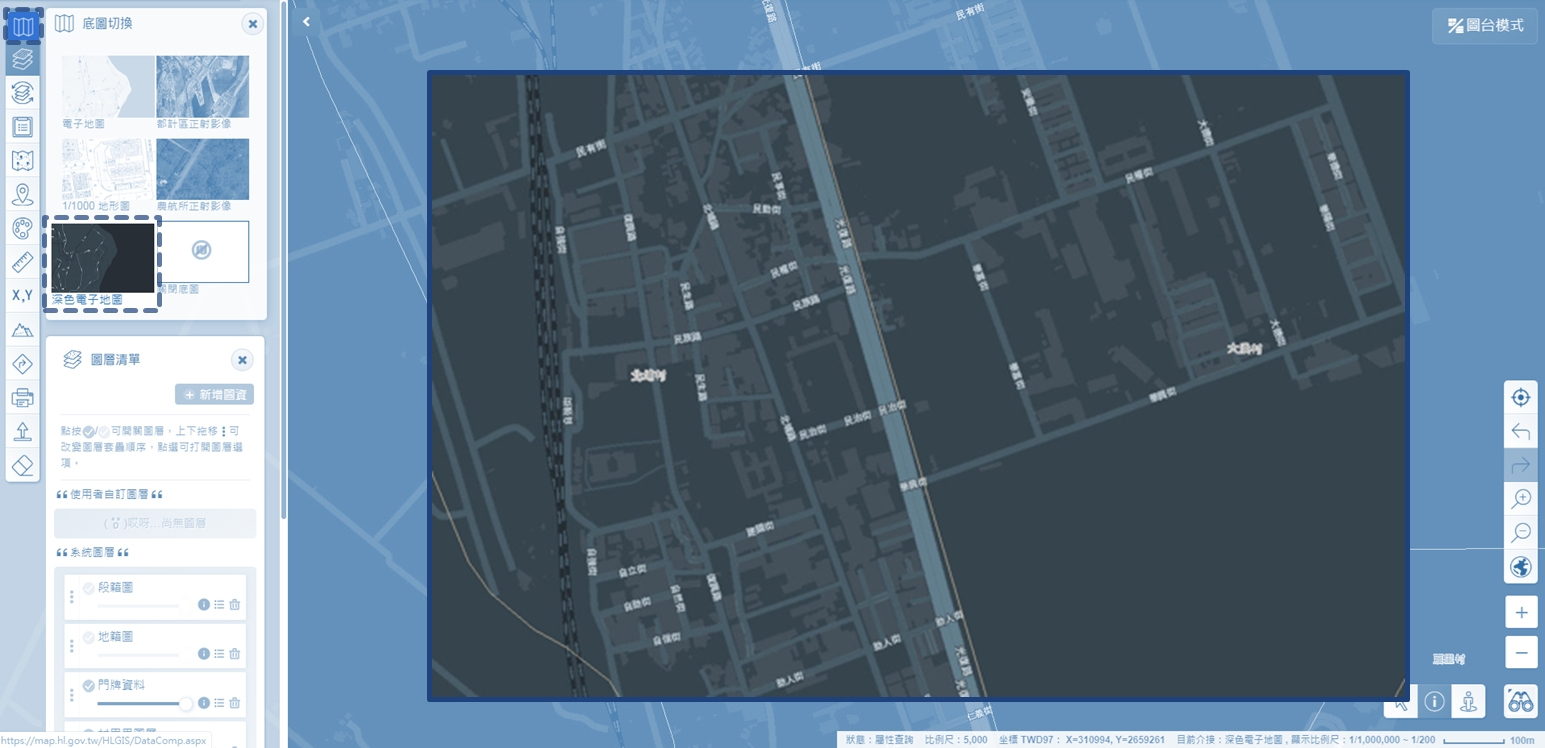Toggle visibility of 地籍圖 layer

89,637
